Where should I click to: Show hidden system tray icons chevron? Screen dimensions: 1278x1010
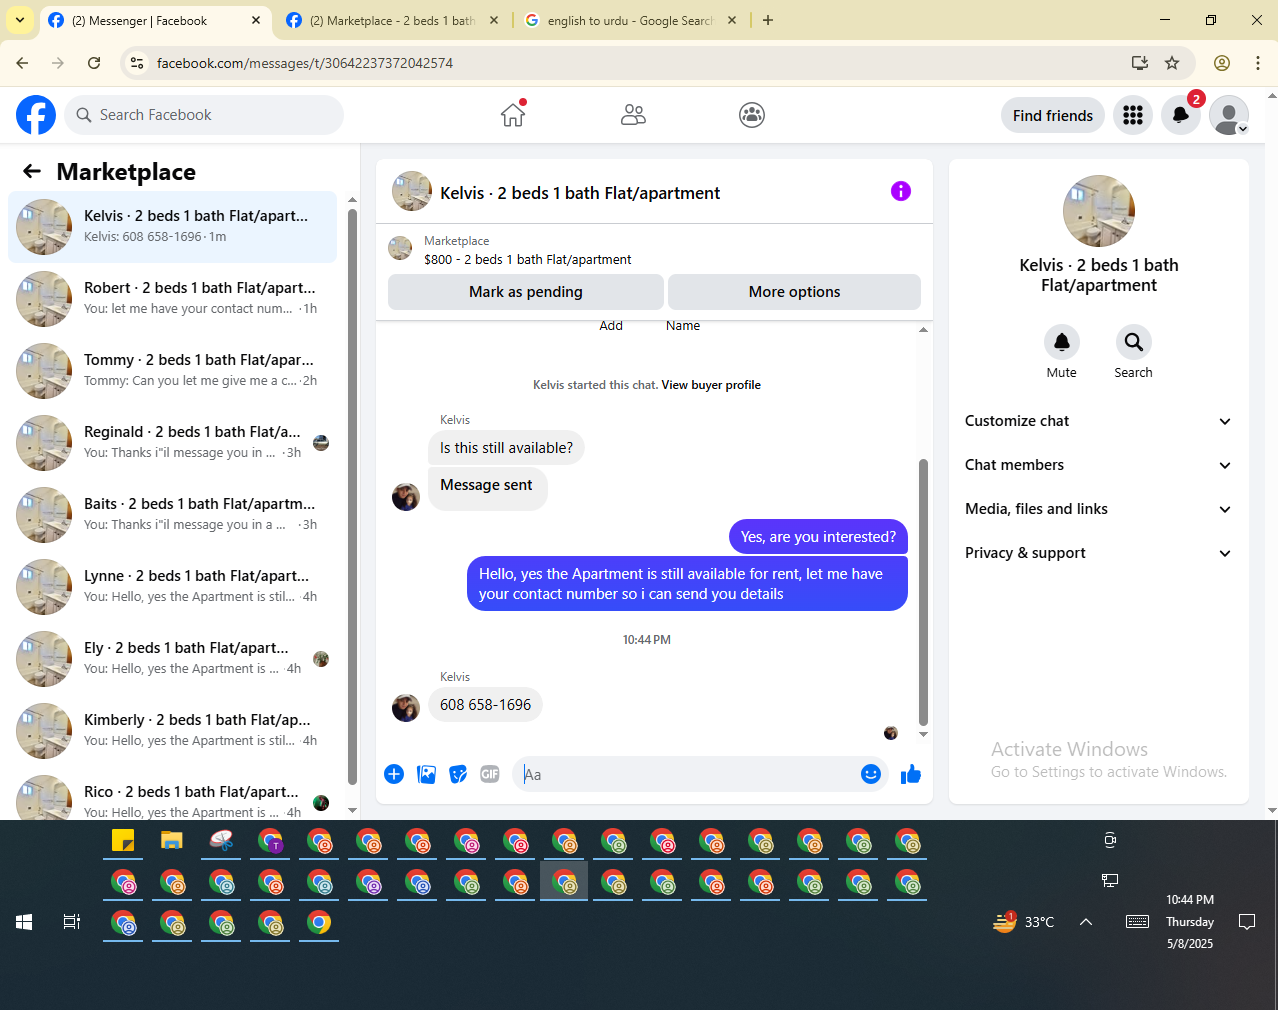1086,922
